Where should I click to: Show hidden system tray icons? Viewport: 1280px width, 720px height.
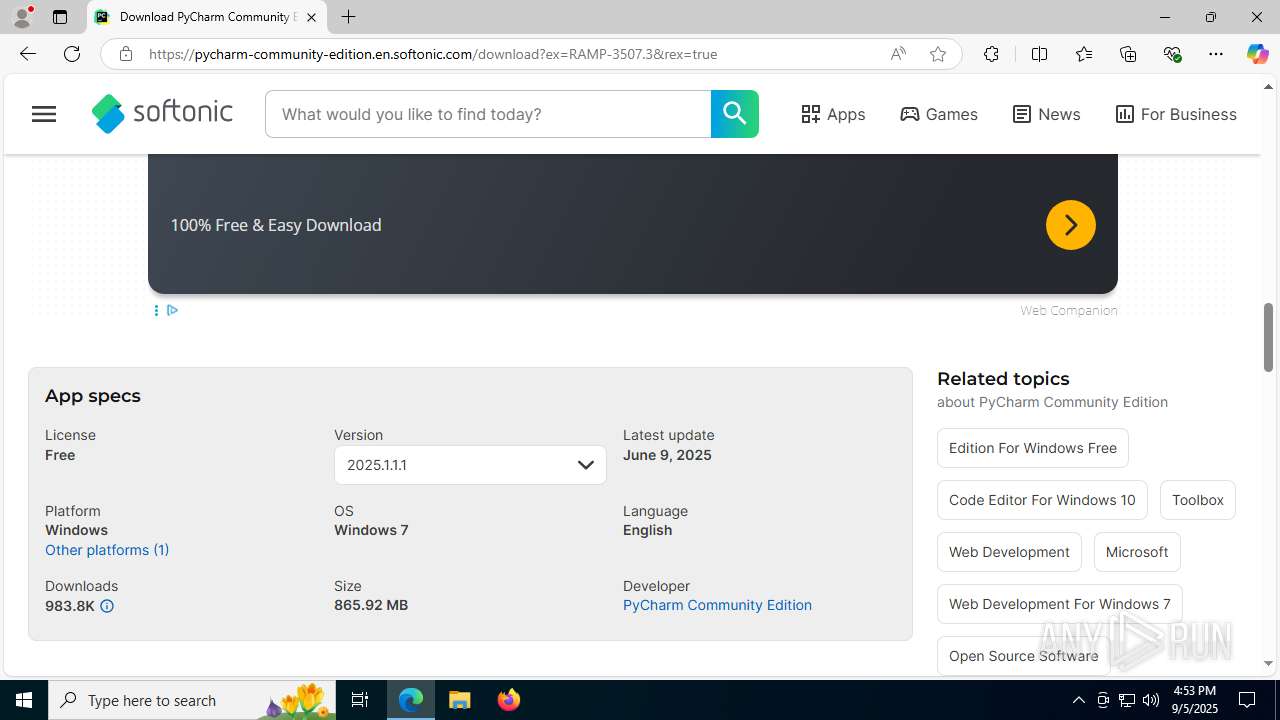[1078, 700]
